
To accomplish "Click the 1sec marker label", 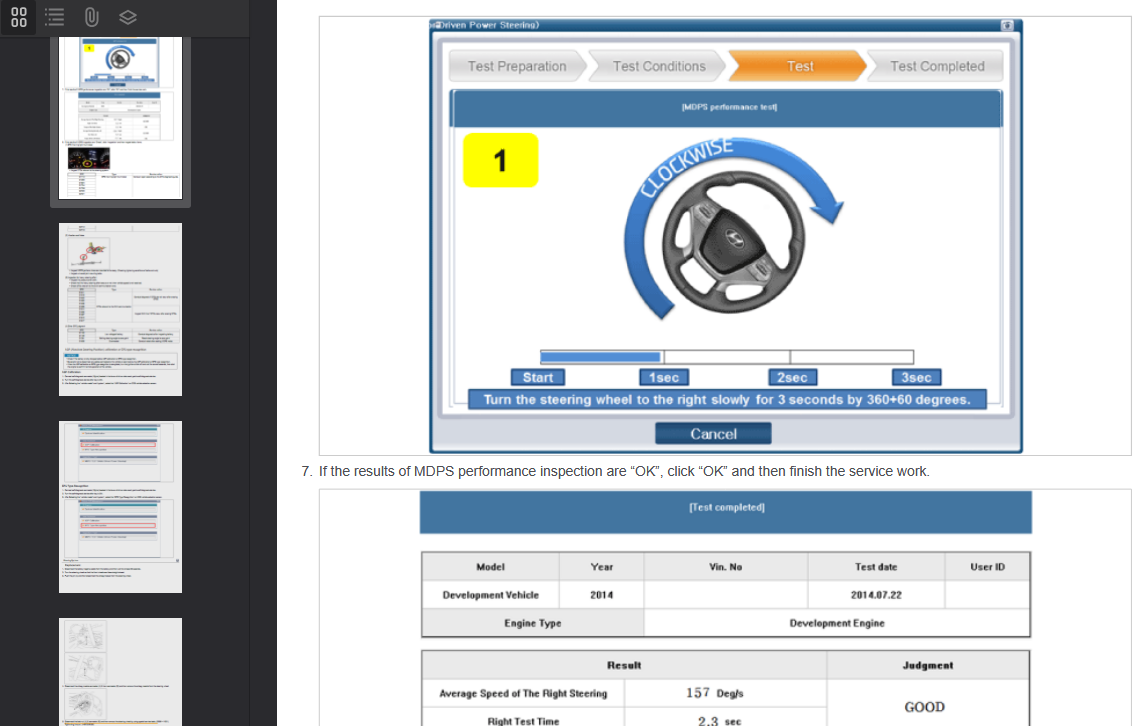I will click(664, 377).
